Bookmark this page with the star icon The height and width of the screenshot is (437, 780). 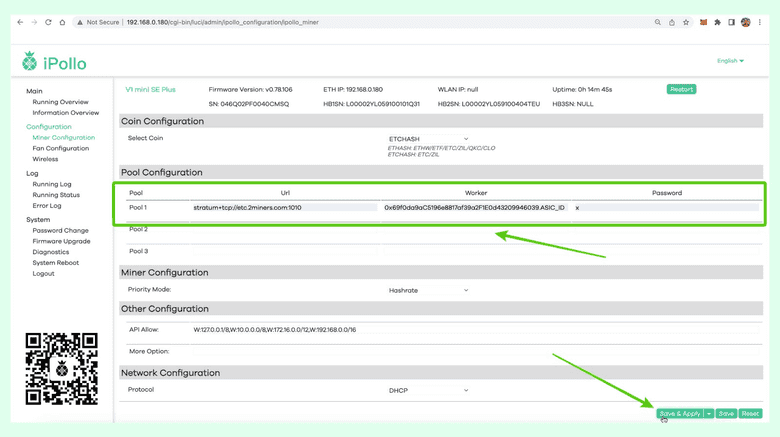(686, 22)
